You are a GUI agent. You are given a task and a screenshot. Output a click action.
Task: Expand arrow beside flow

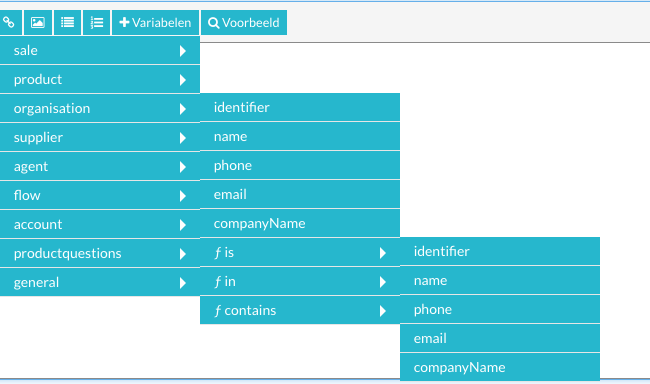[x=182, y=196]
